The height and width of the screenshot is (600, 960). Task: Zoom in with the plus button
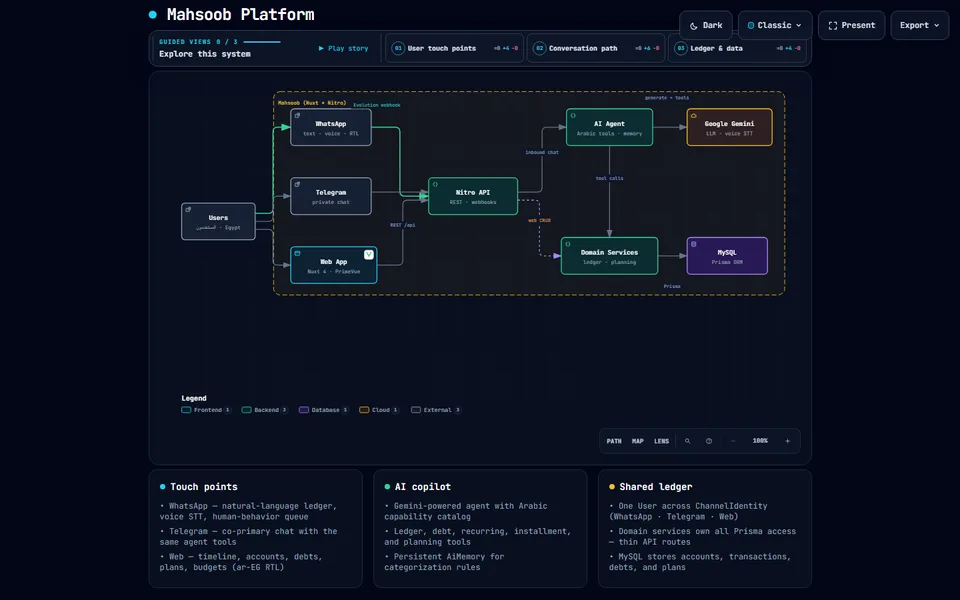pos(787,441)
